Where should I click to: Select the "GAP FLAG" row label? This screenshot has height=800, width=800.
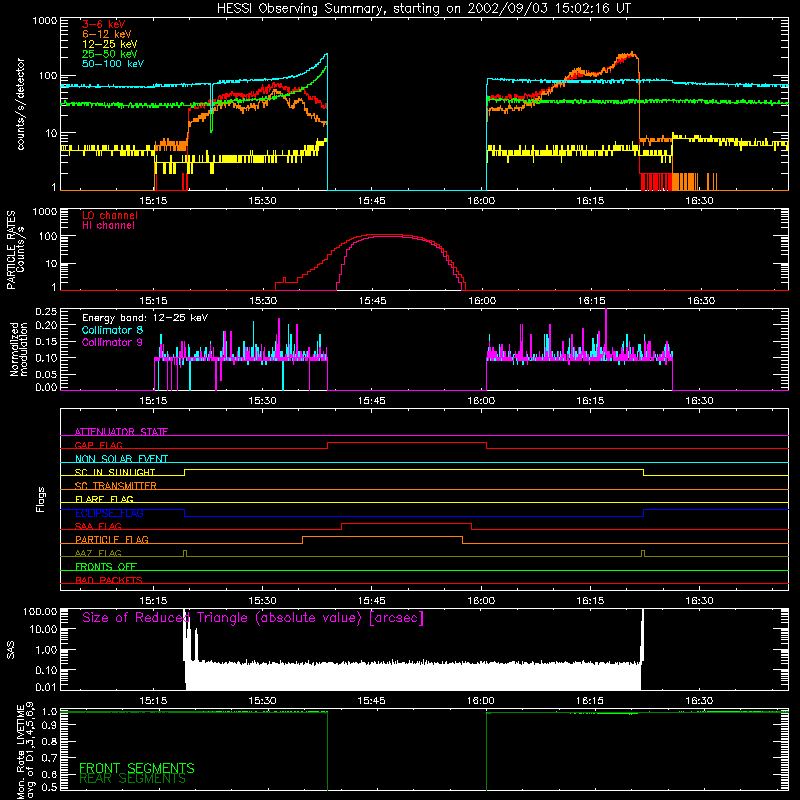click(x=98, y=445)
